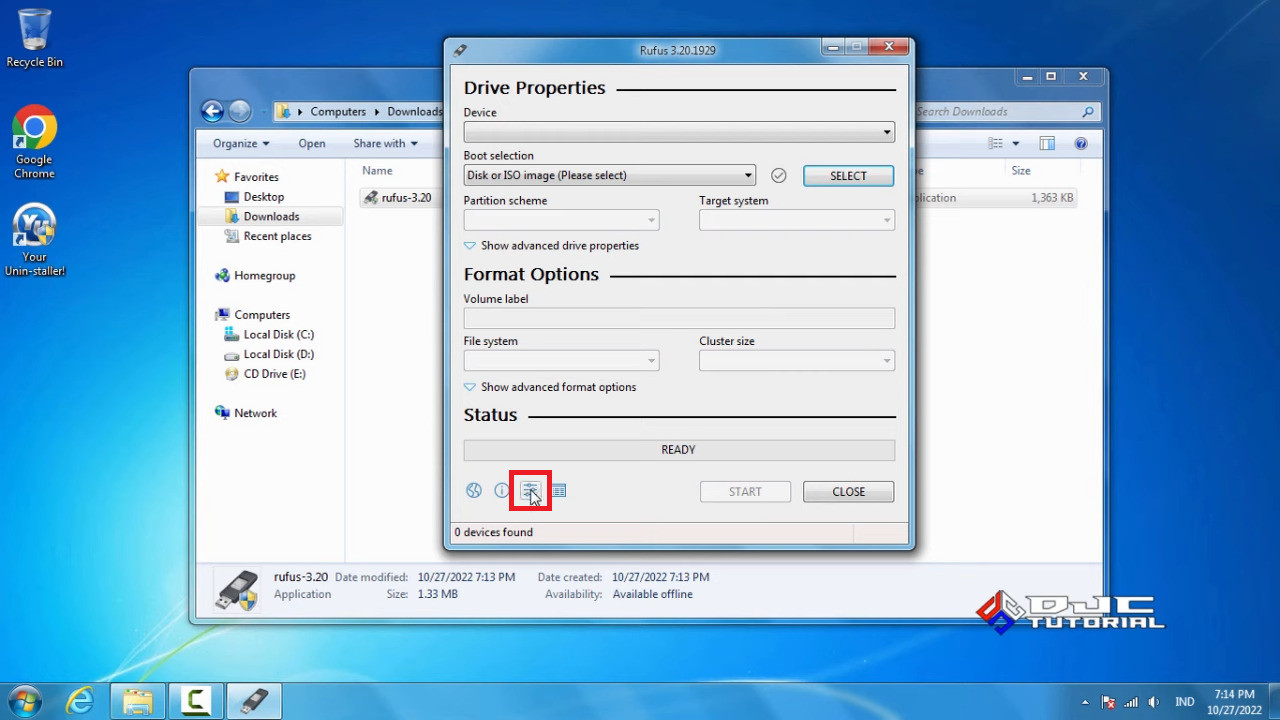Click Back arrow in Explorer window
Image resolution: width=1280 pixels, height=720 pixels.
212,111
